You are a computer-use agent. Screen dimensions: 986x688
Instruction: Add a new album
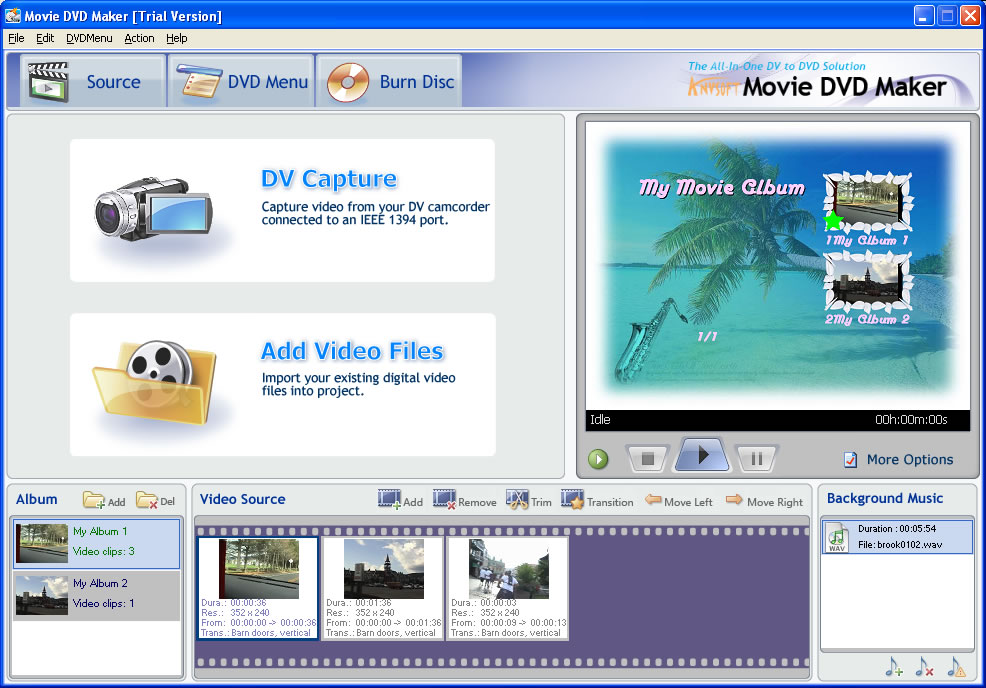click(104, 500)
